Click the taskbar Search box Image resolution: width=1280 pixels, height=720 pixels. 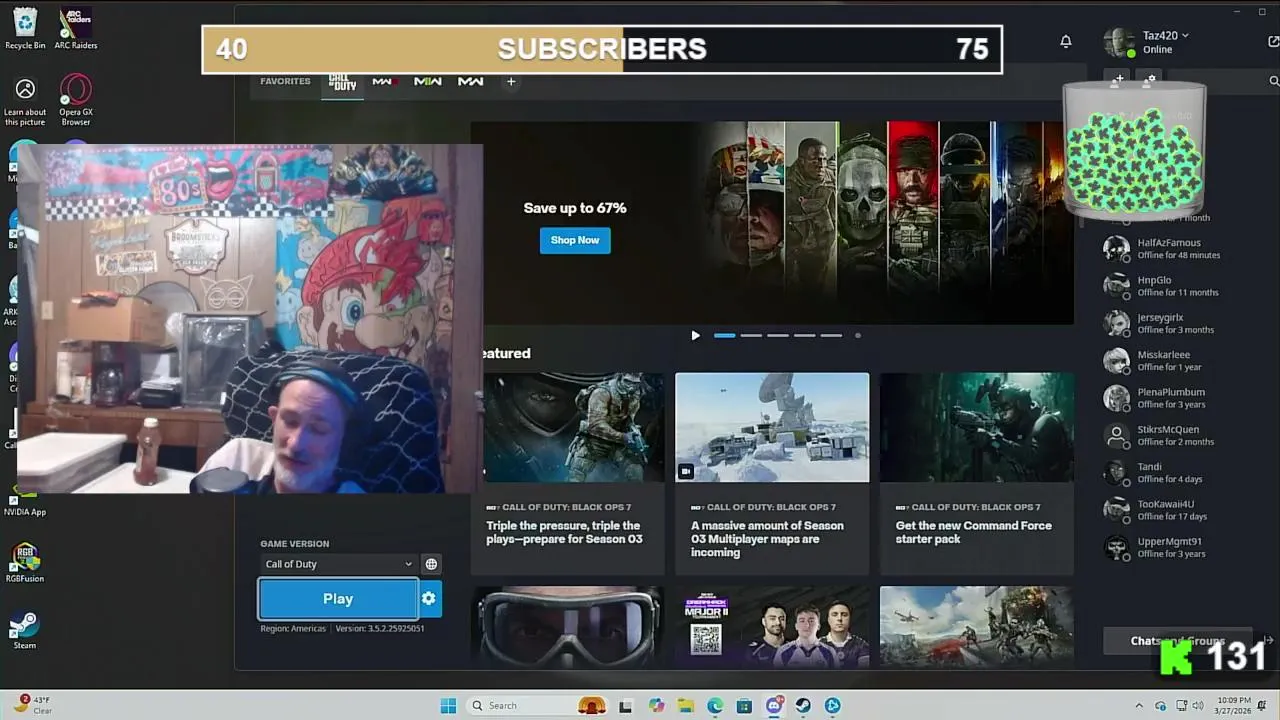pos(537,706)
